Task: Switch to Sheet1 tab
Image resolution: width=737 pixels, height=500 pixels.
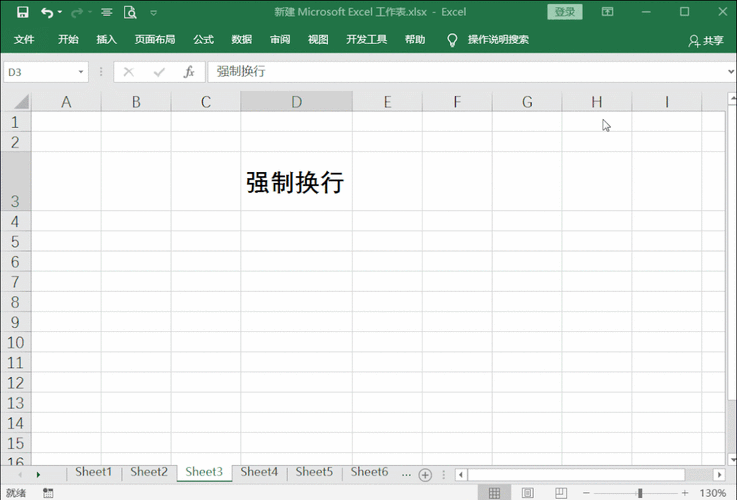Action: pyautogui.click(x=94, y=472)
